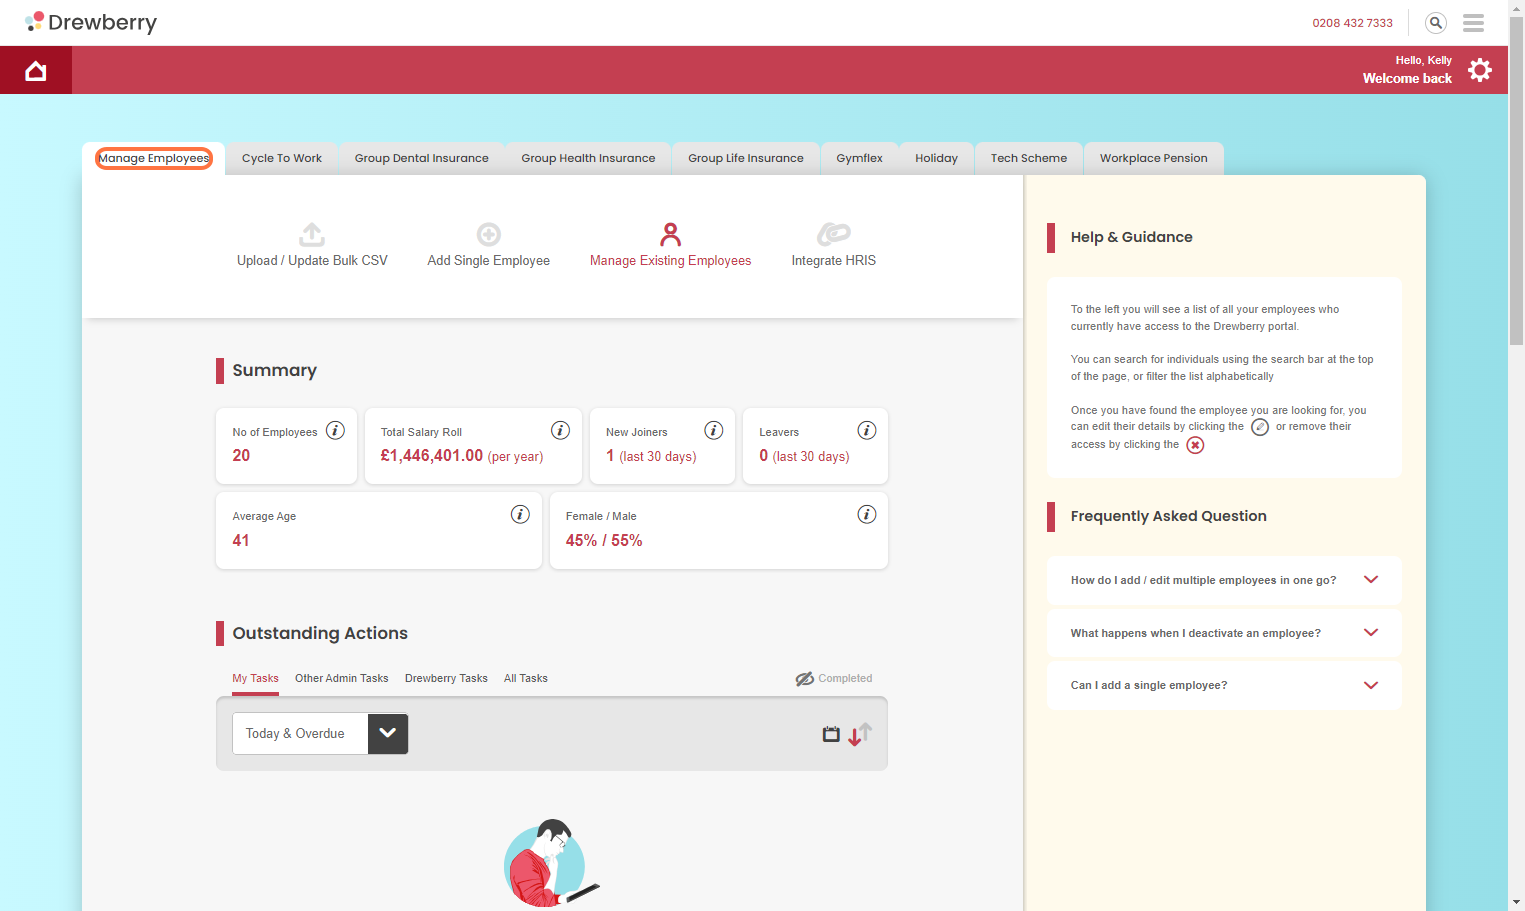Click the Integrate HRIS link icon

(x=834, y=234)
